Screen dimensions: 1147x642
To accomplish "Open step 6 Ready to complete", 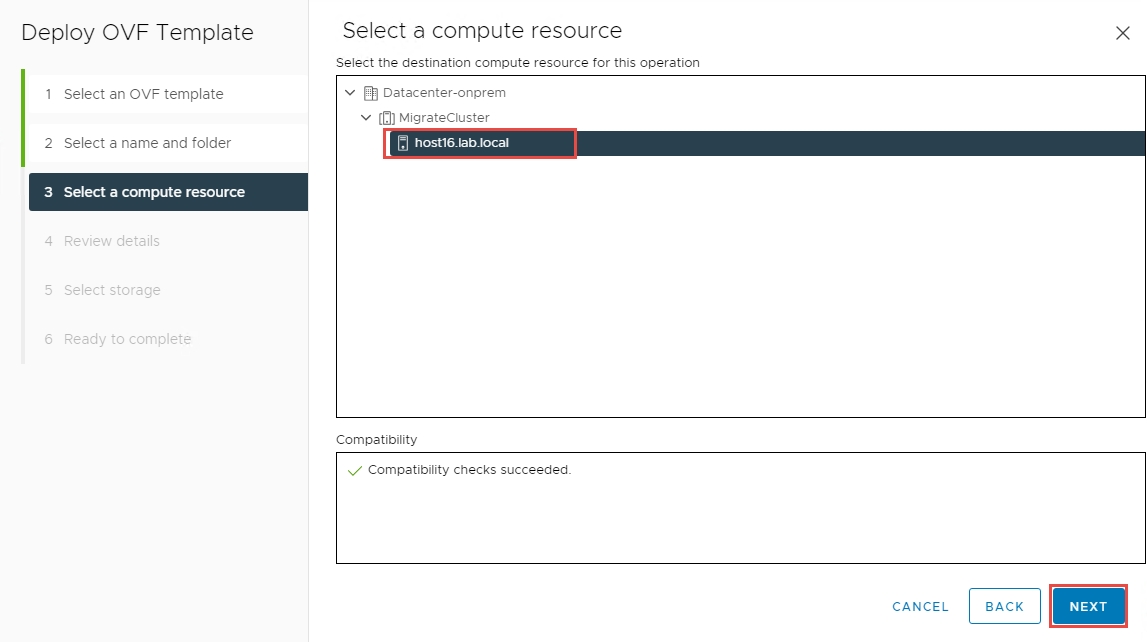I will (127, 339).
